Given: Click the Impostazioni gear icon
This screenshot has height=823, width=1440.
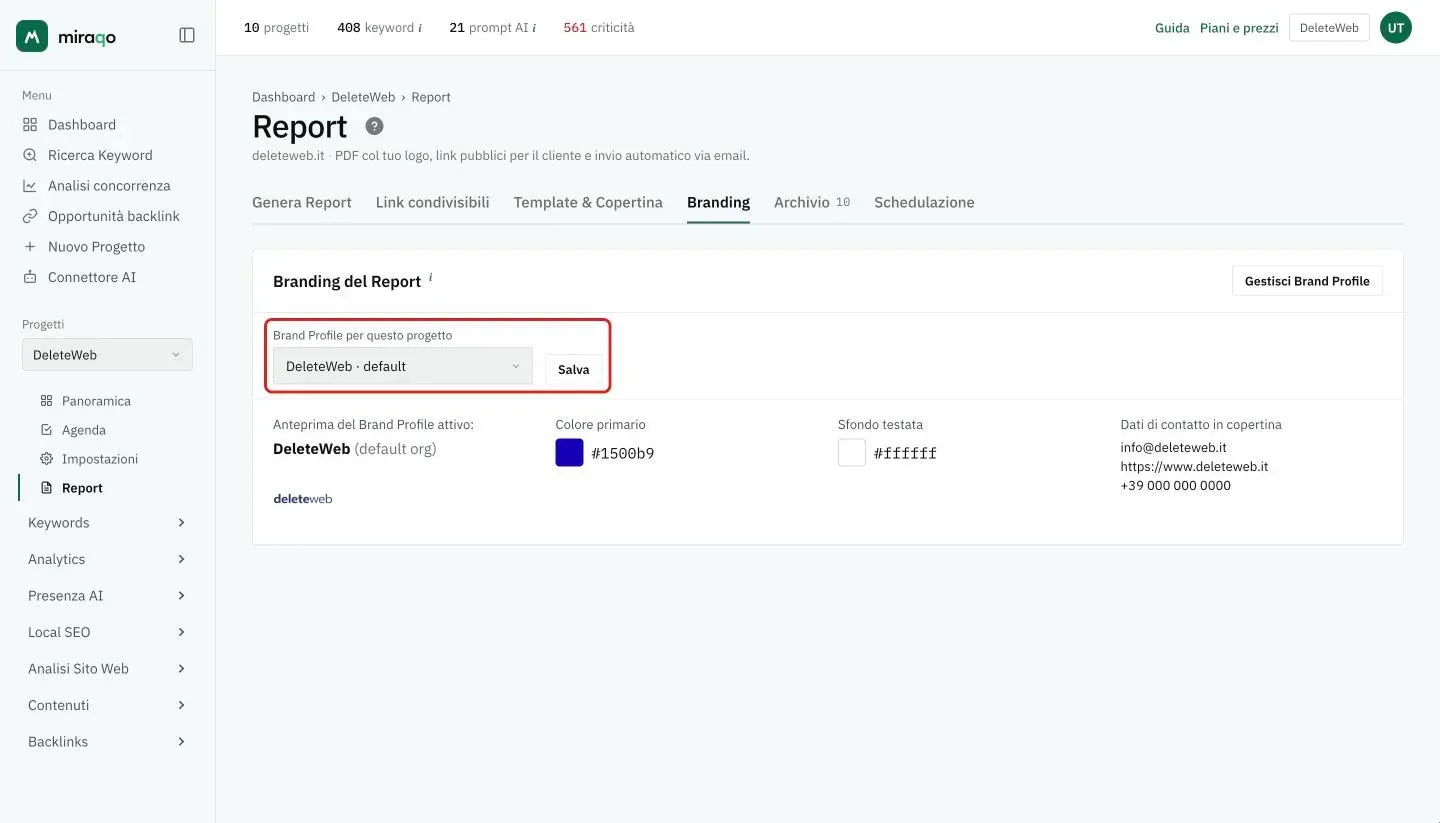Looking at the screenshot, I should (46, 459).
